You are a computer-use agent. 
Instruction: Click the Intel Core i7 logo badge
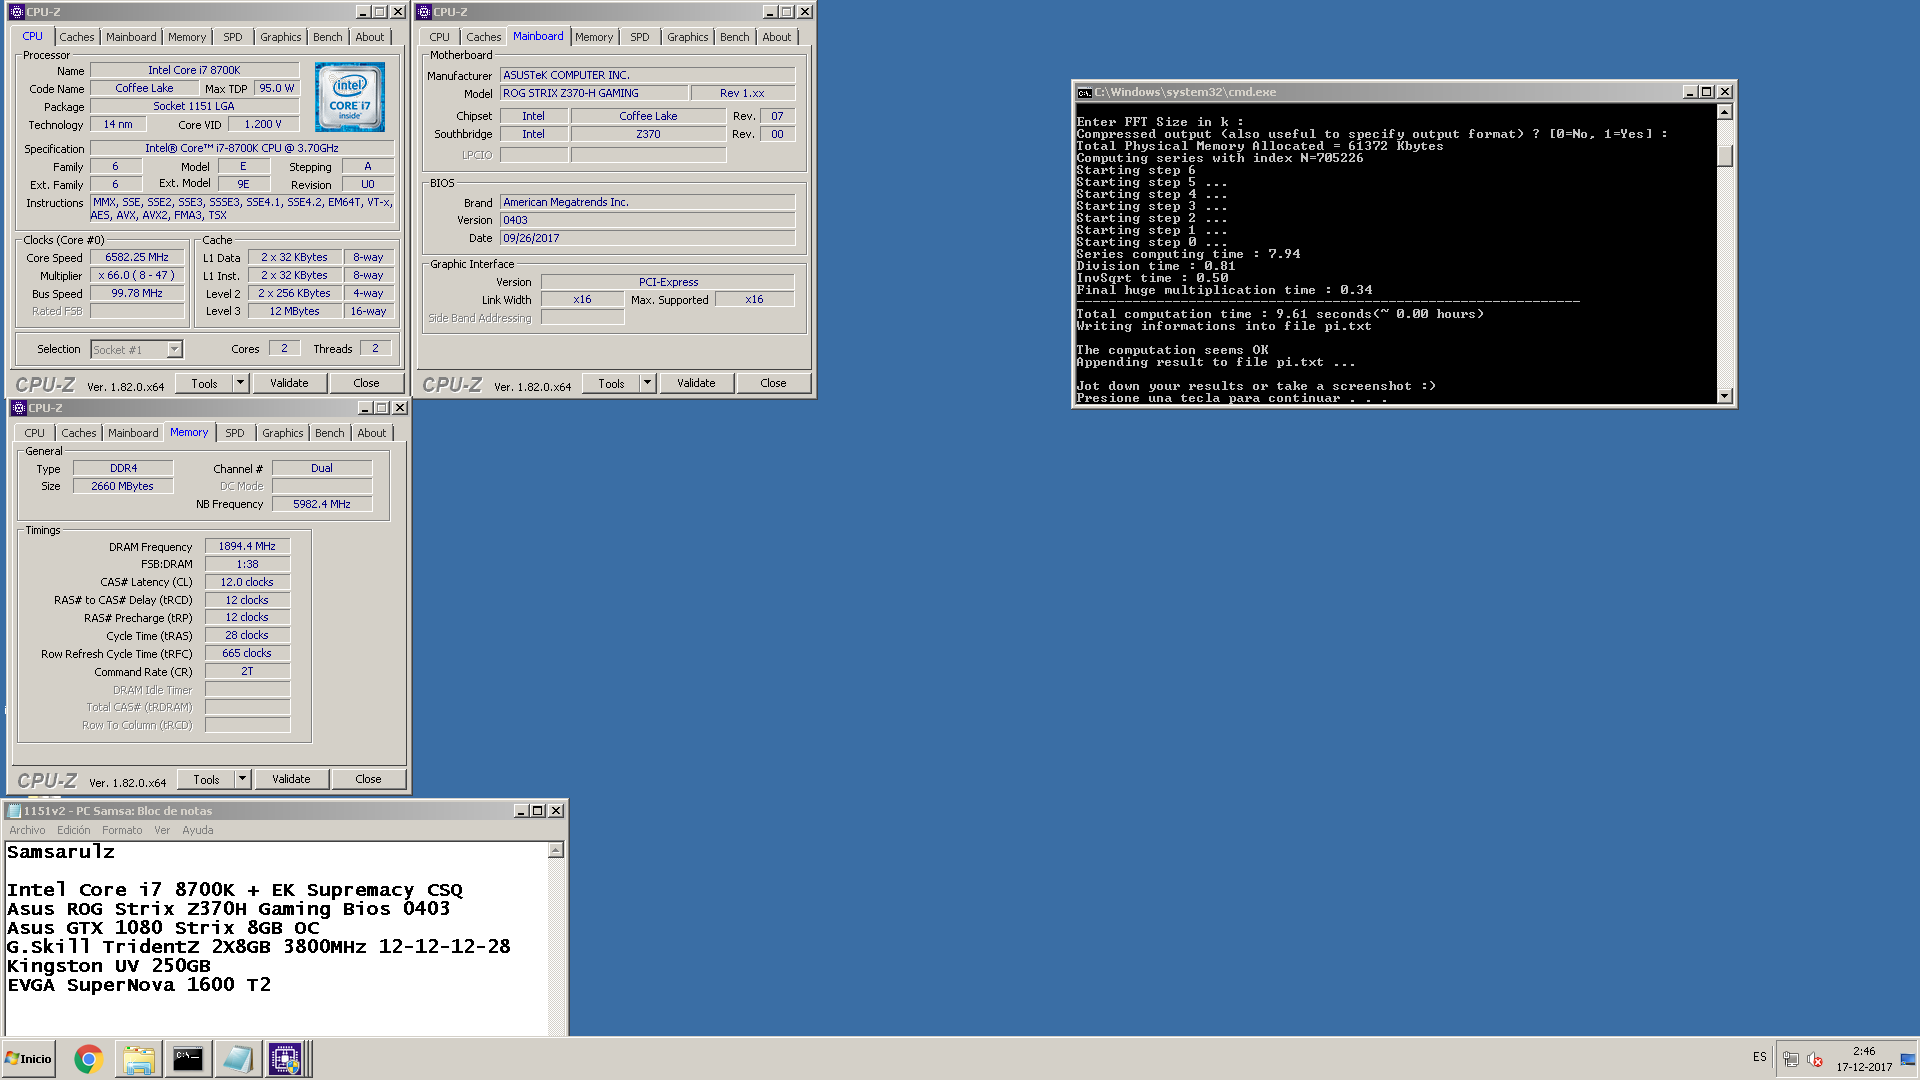(350, 97)
